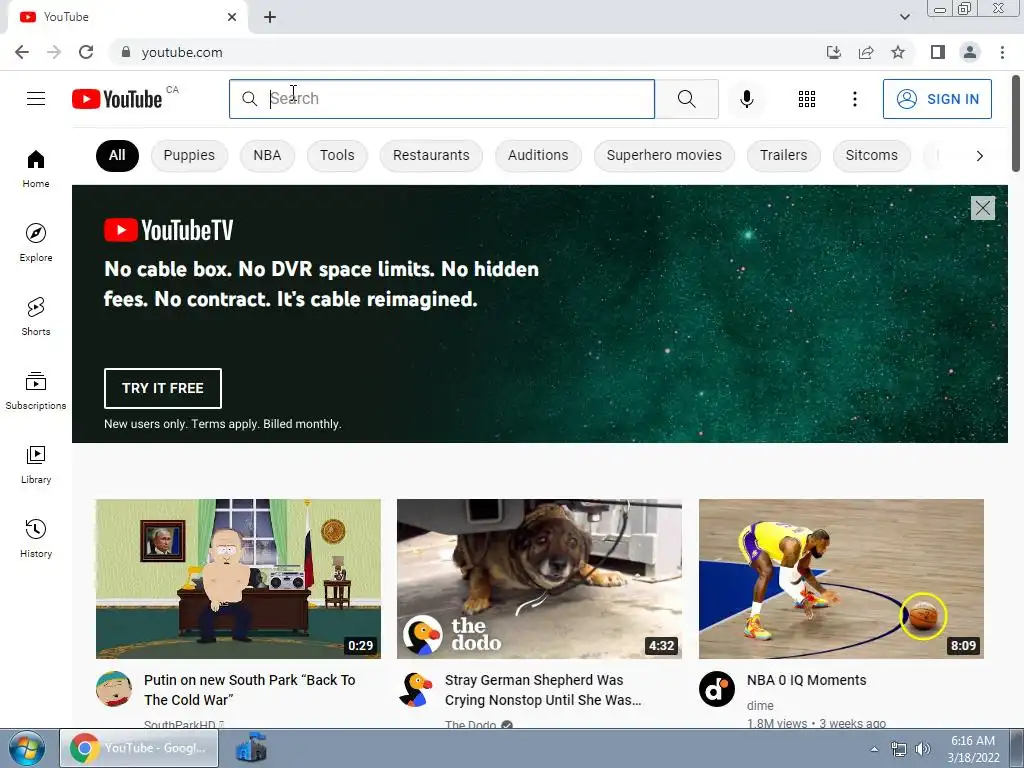The image size is (1024, 768).
Task: Click The Dodo channel avatar
Action: [416, 689]
